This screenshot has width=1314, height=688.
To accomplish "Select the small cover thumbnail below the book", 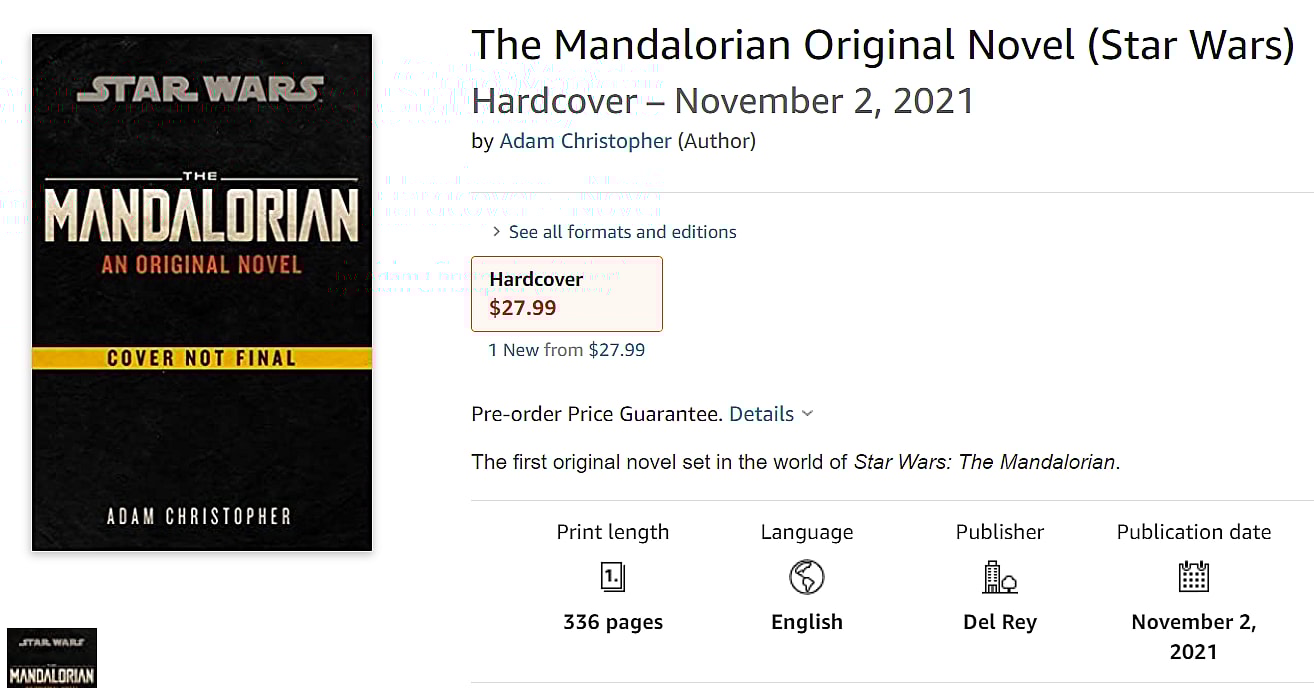I will (x=52, y=657).
